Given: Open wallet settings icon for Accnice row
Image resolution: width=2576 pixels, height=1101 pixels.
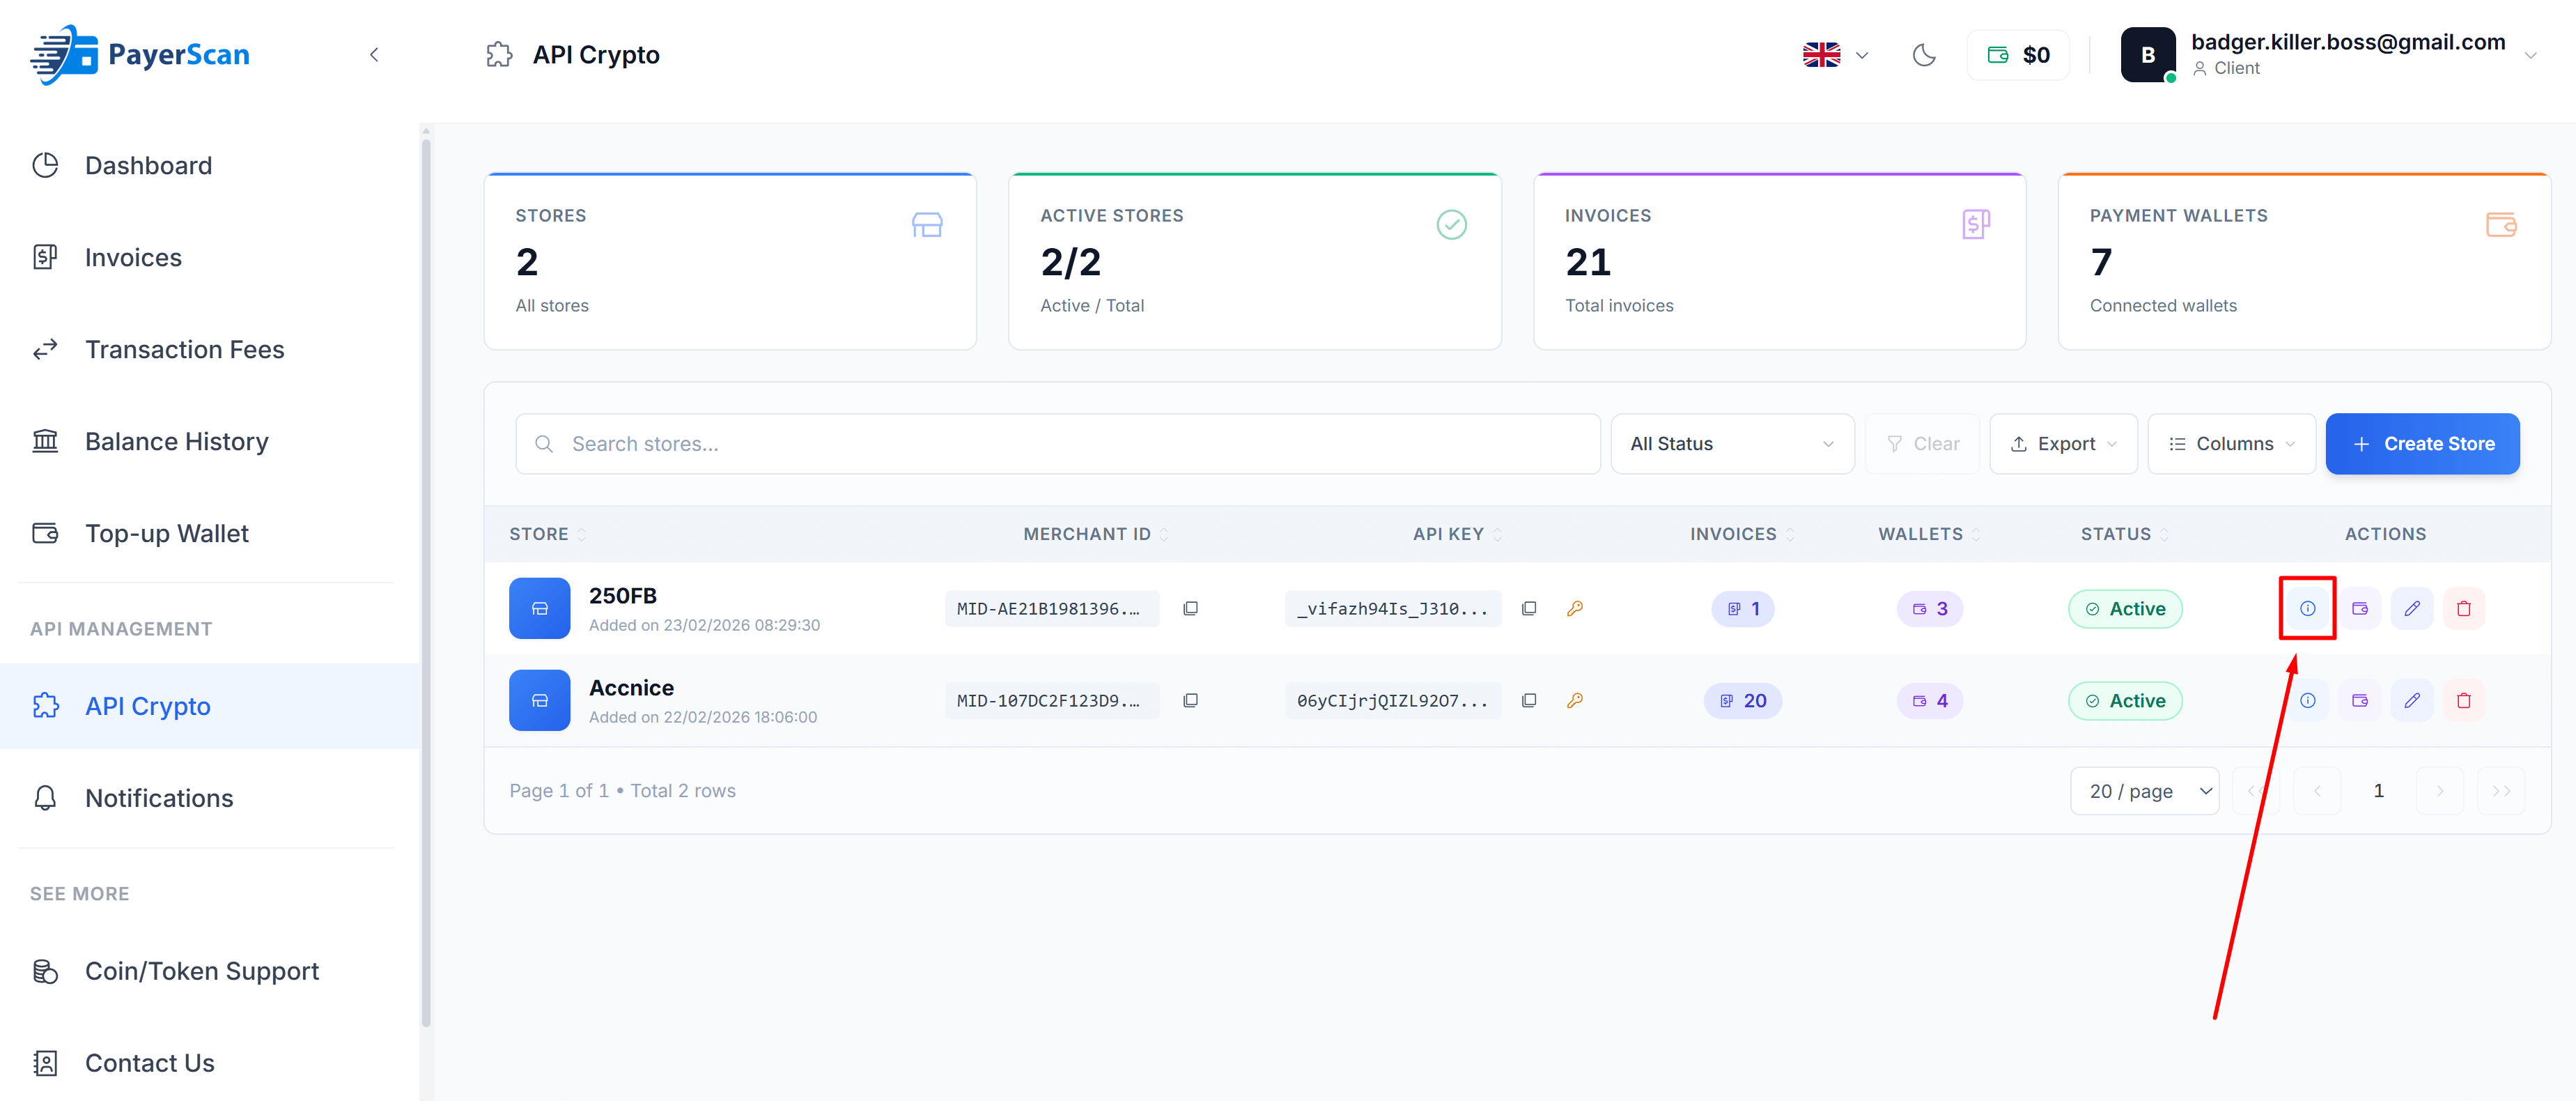Looking at the screenshot, I should pos(2360,700).
